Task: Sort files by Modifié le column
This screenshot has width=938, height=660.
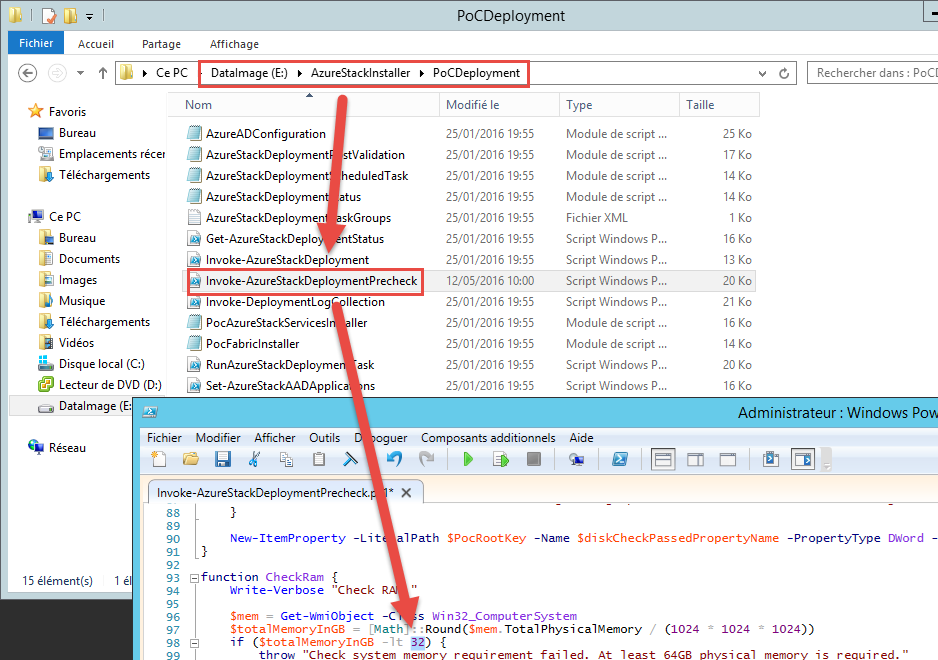Action: pos(500,105)
